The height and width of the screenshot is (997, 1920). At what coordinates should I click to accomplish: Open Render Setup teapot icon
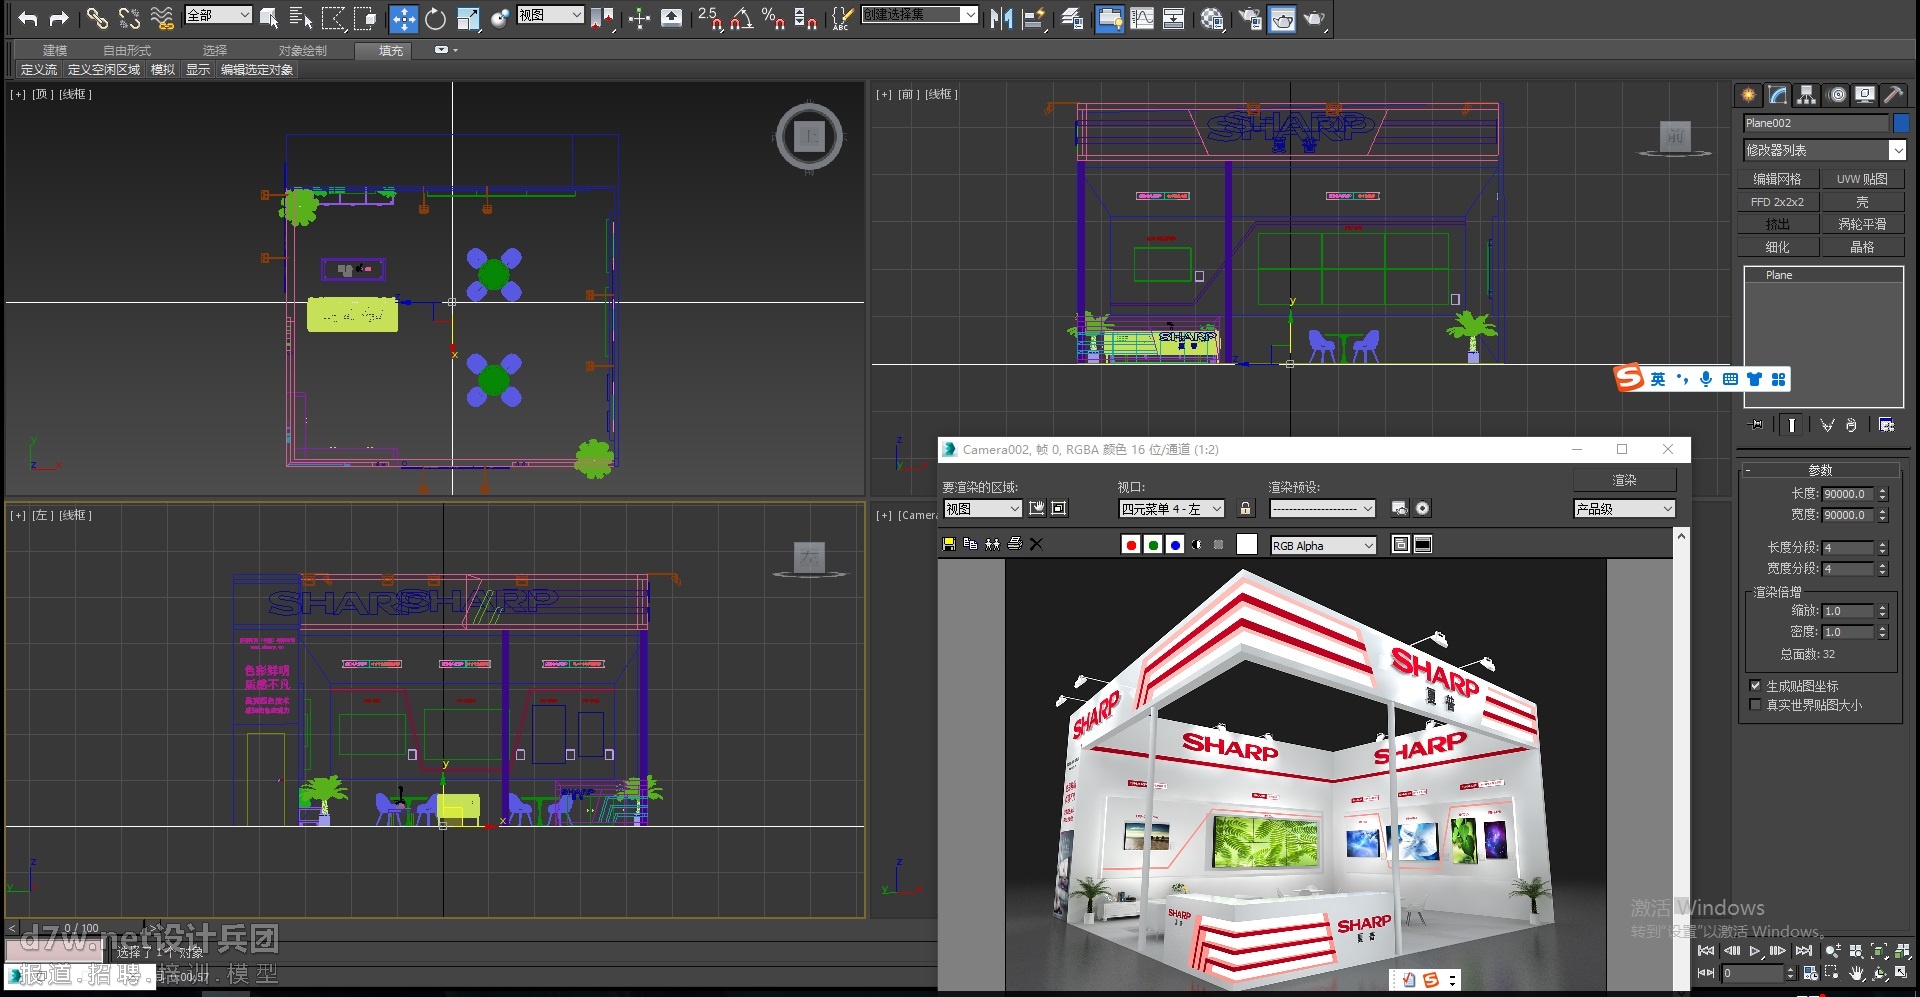pos(1250,18)
